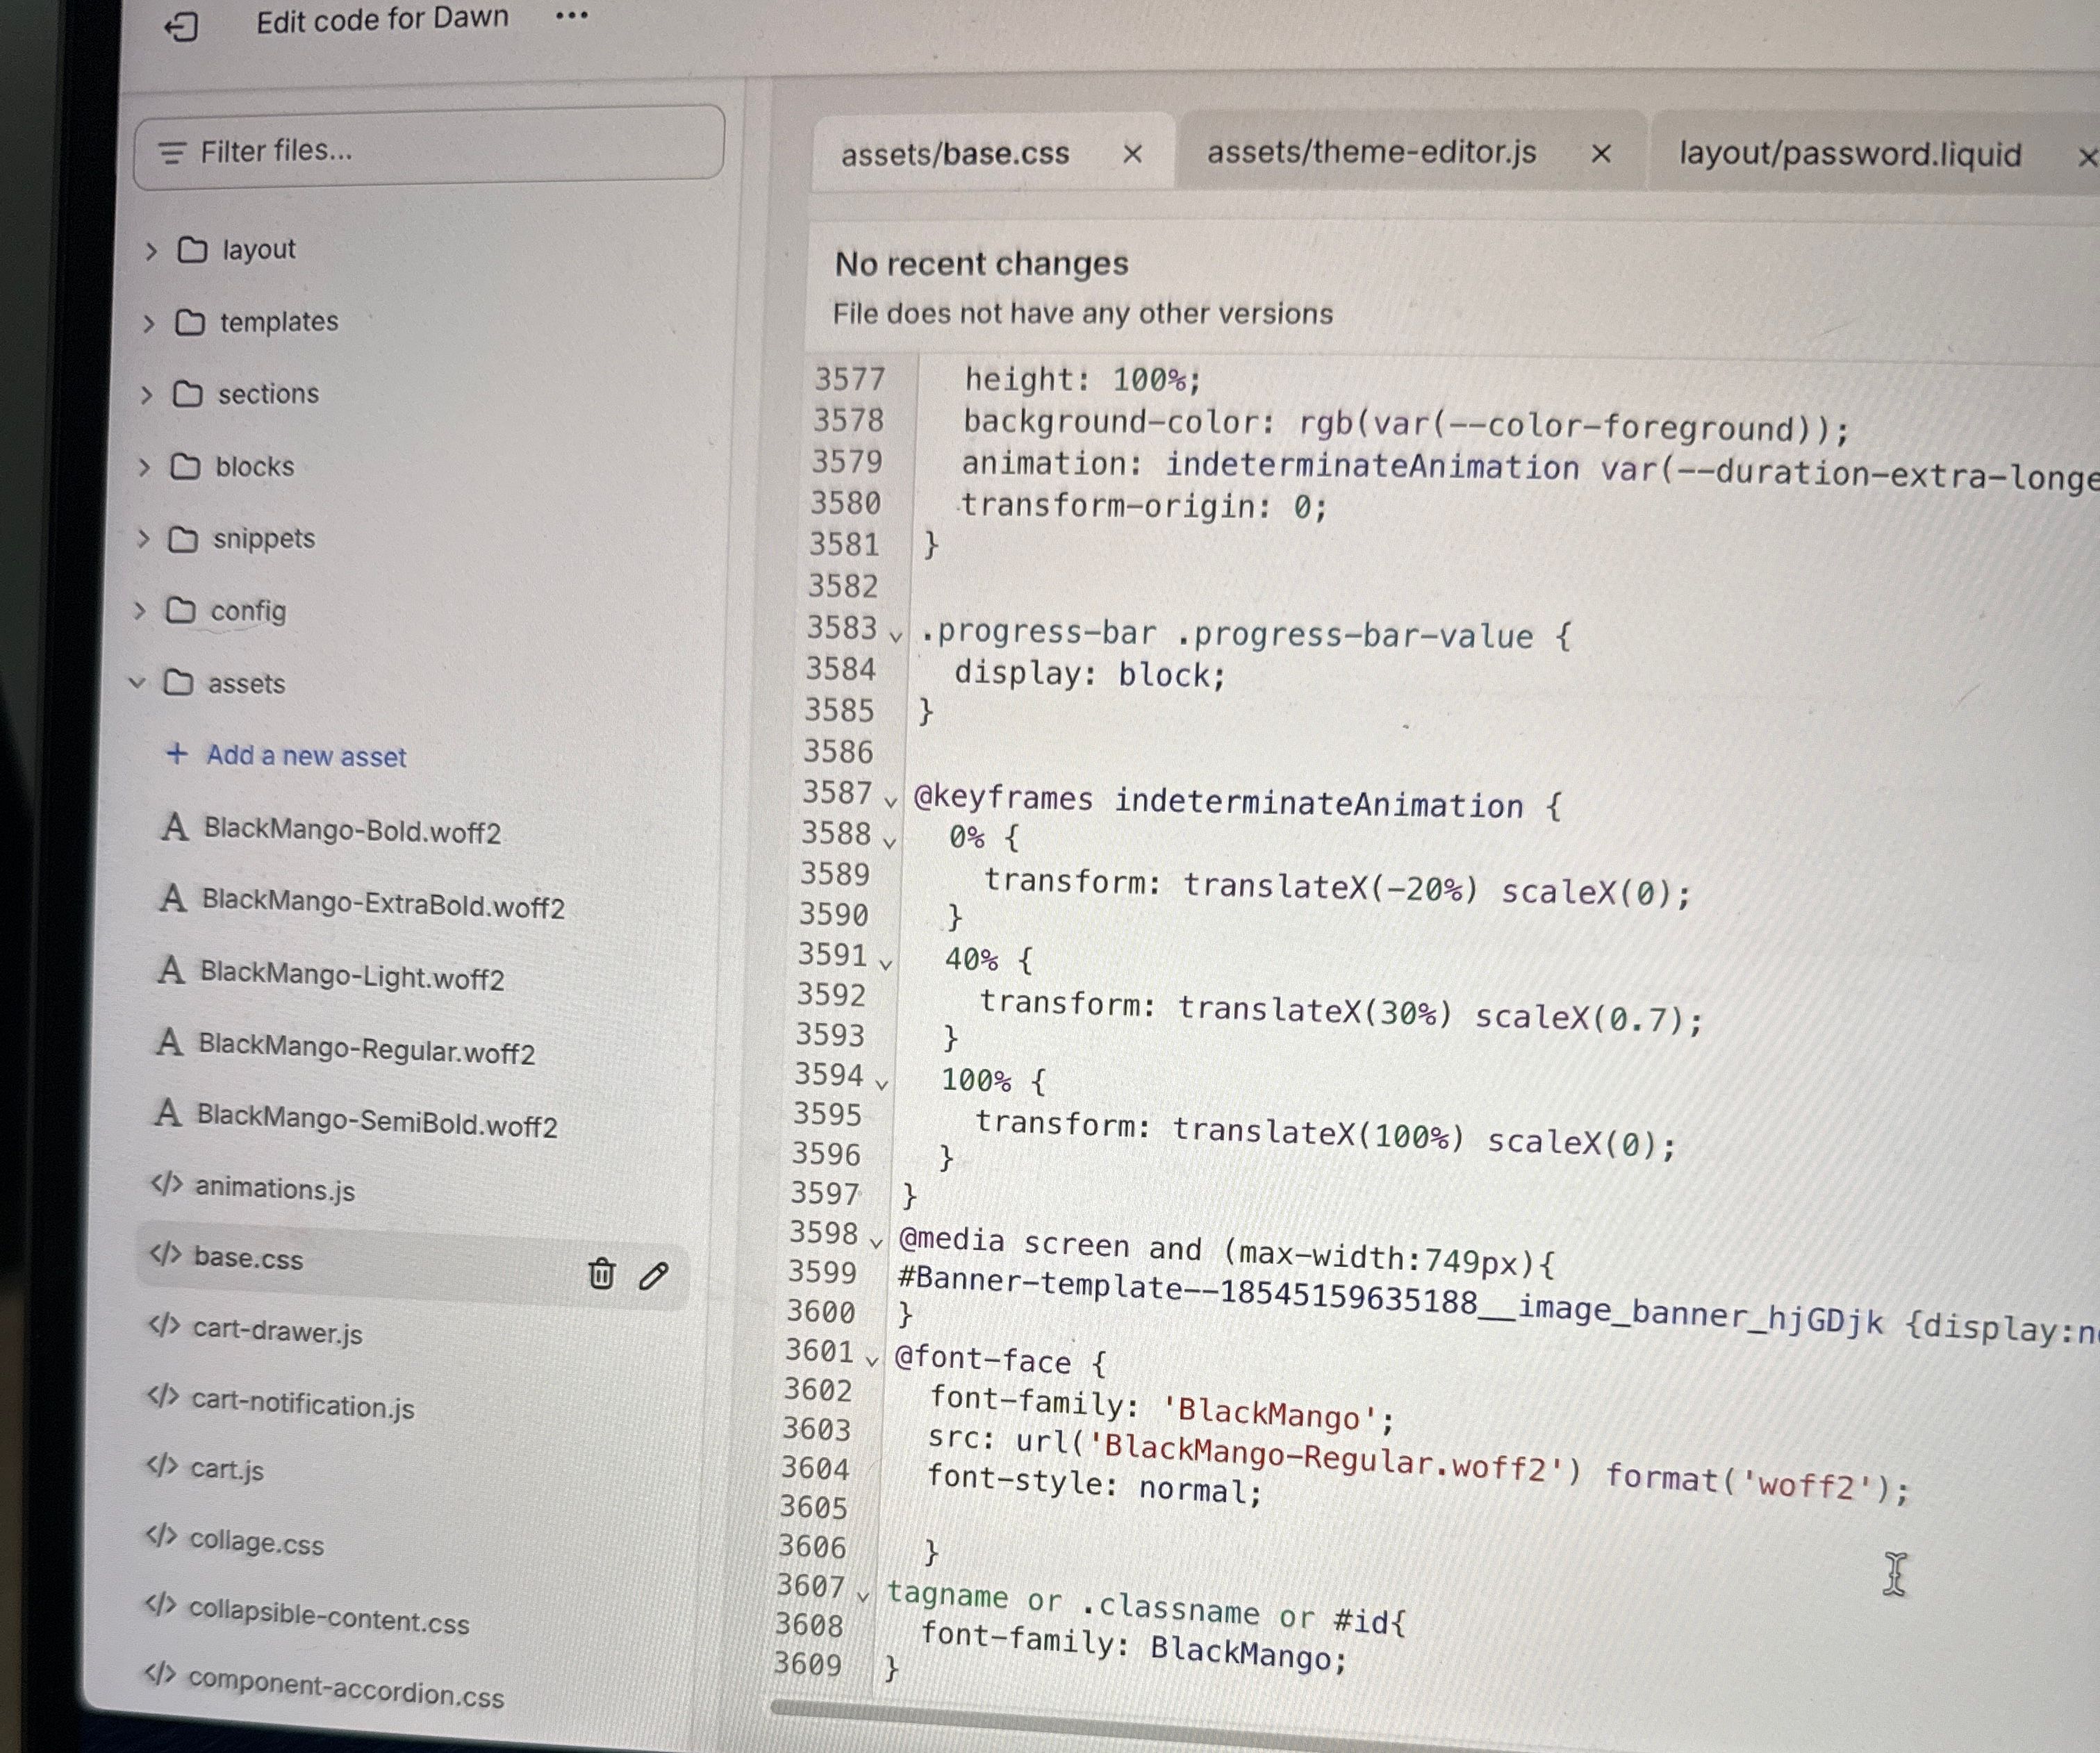Fold the @keyframes block at line 3587
Image resolution: width=2100 pixels, height=1753 pixels.
tap(890, 801)
